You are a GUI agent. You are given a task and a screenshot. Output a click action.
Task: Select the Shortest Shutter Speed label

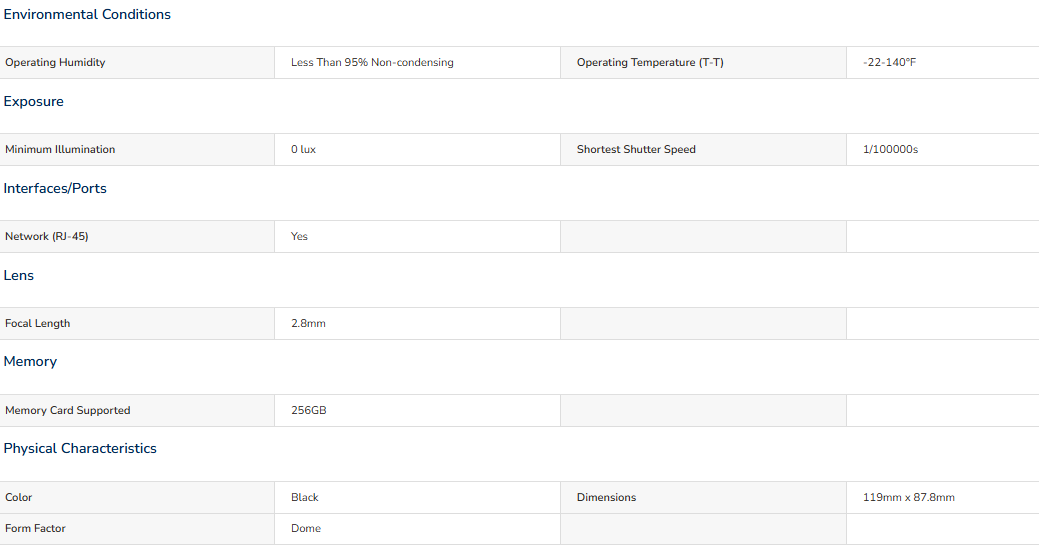636,149
